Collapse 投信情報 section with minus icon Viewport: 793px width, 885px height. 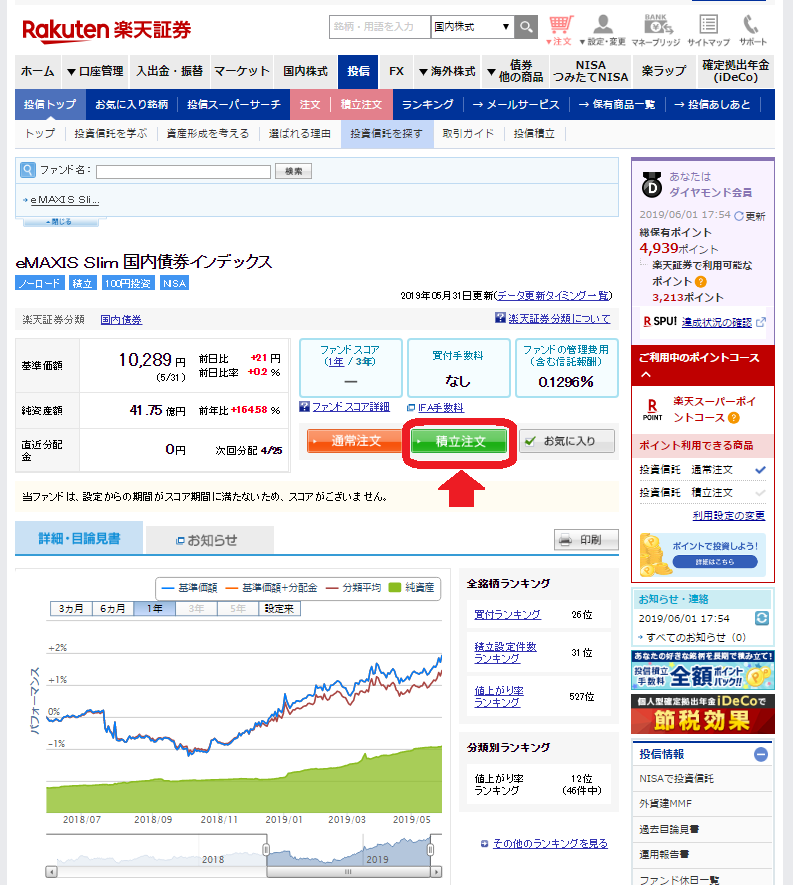pos(761,754)
